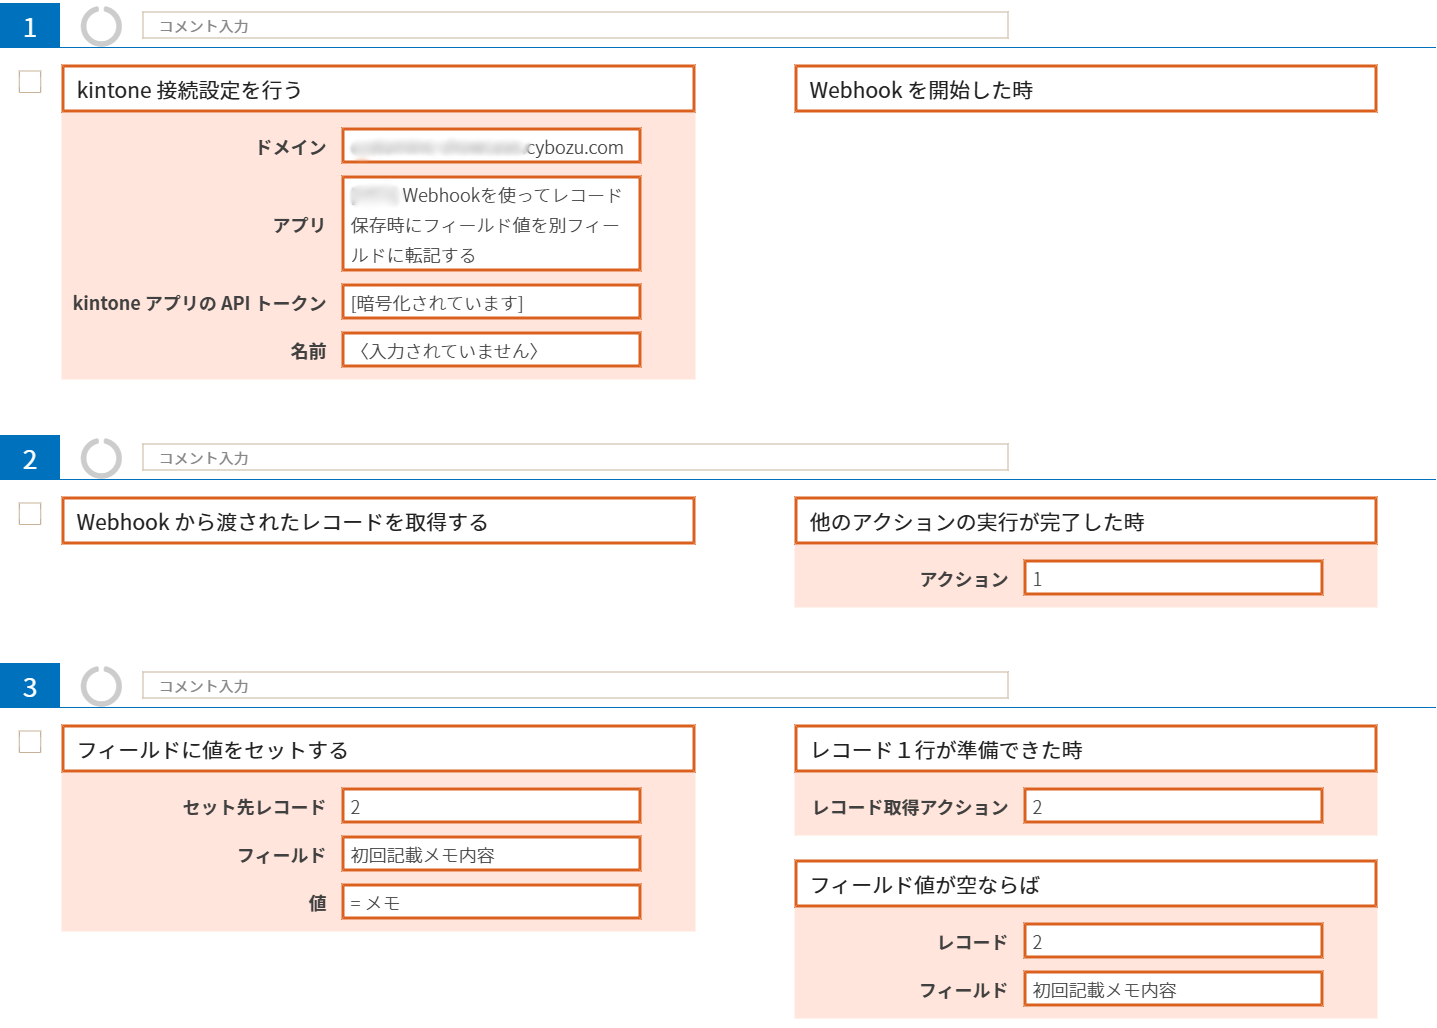Click the レコード取得アクション field with value 2
The image size is (1437, 1028).
(1173, 806)
